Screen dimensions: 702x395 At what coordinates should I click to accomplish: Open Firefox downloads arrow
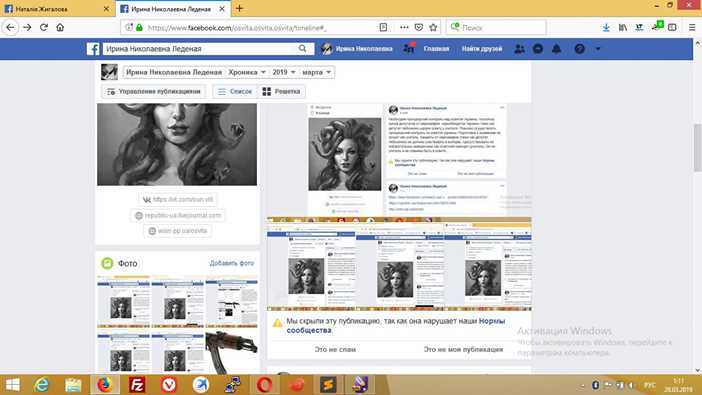coord(606,27)
